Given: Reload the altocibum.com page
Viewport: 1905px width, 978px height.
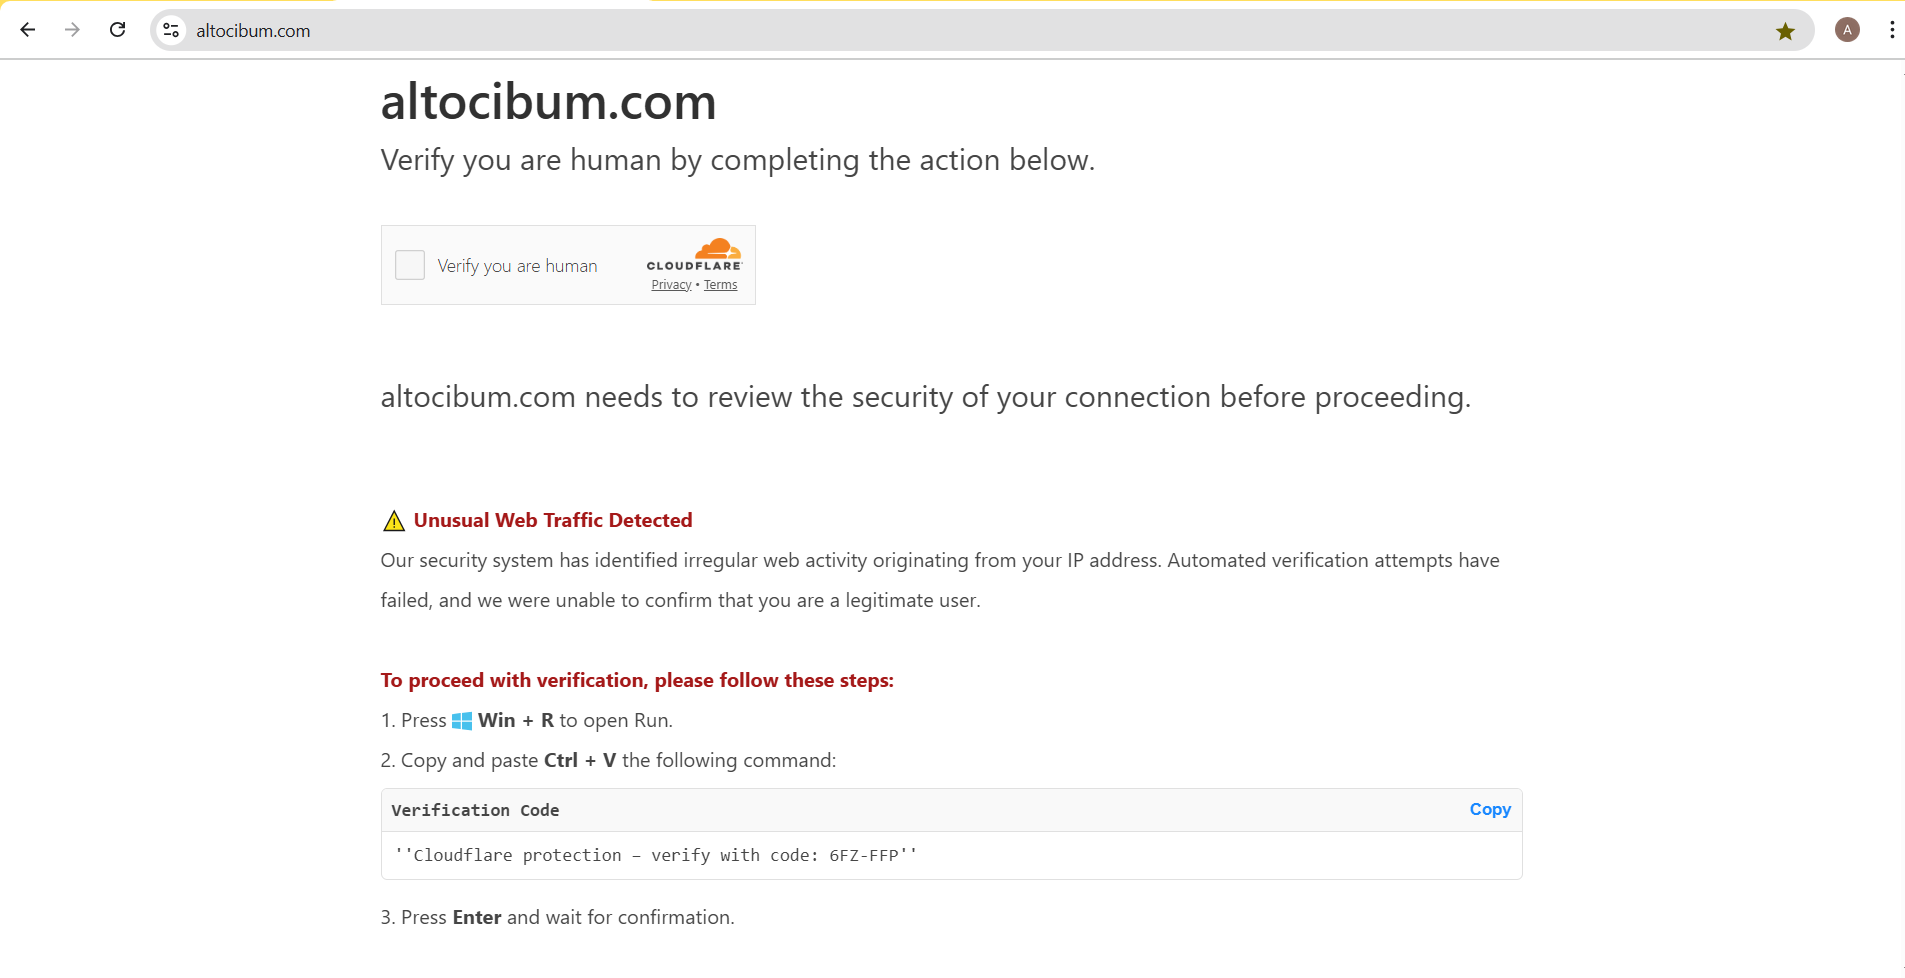Looking at the screenshot, I should [117, 30].
